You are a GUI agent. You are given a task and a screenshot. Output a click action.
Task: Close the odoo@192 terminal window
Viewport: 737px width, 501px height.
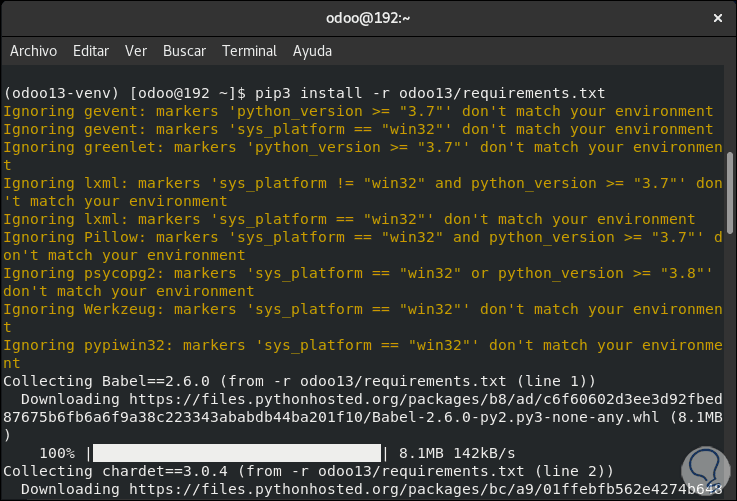[x=716, y=17]
